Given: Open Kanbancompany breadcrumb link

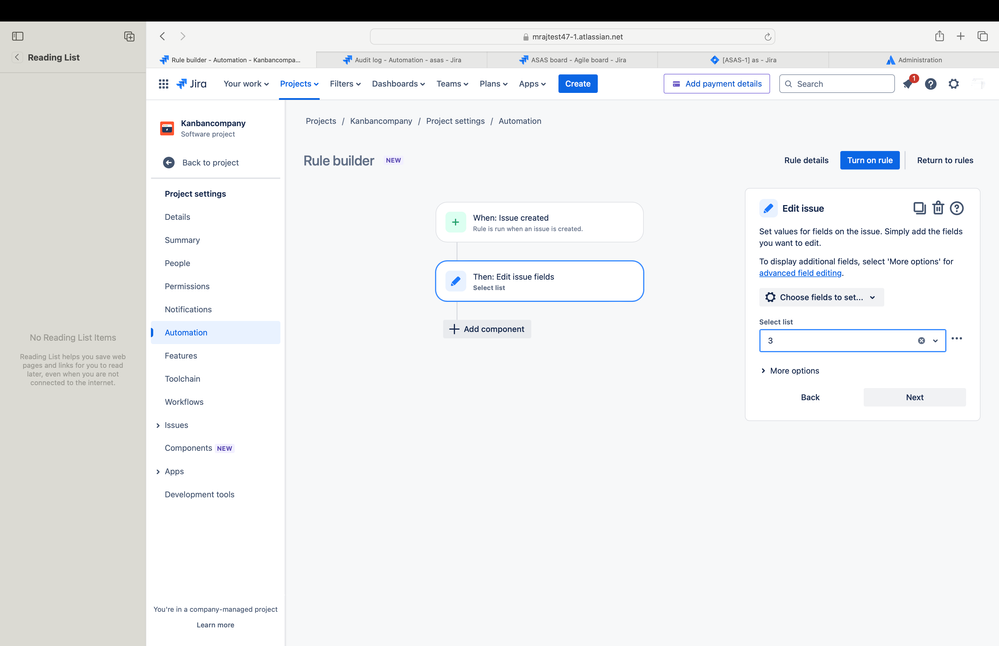Looking at the screenshot, I should (381, 121).
